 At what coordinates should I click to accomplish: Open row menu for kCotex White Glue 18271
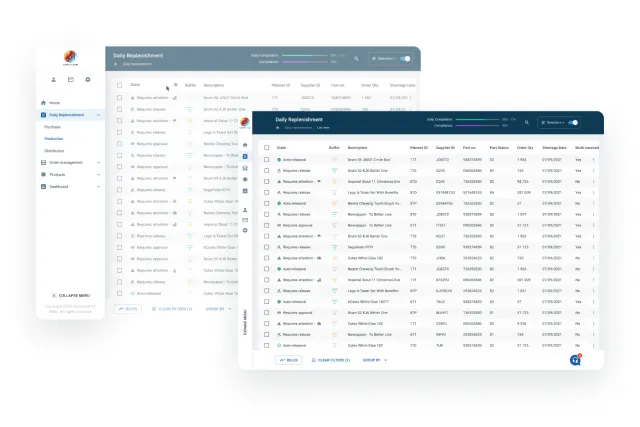pyautogui.click(x=593, y=302)
